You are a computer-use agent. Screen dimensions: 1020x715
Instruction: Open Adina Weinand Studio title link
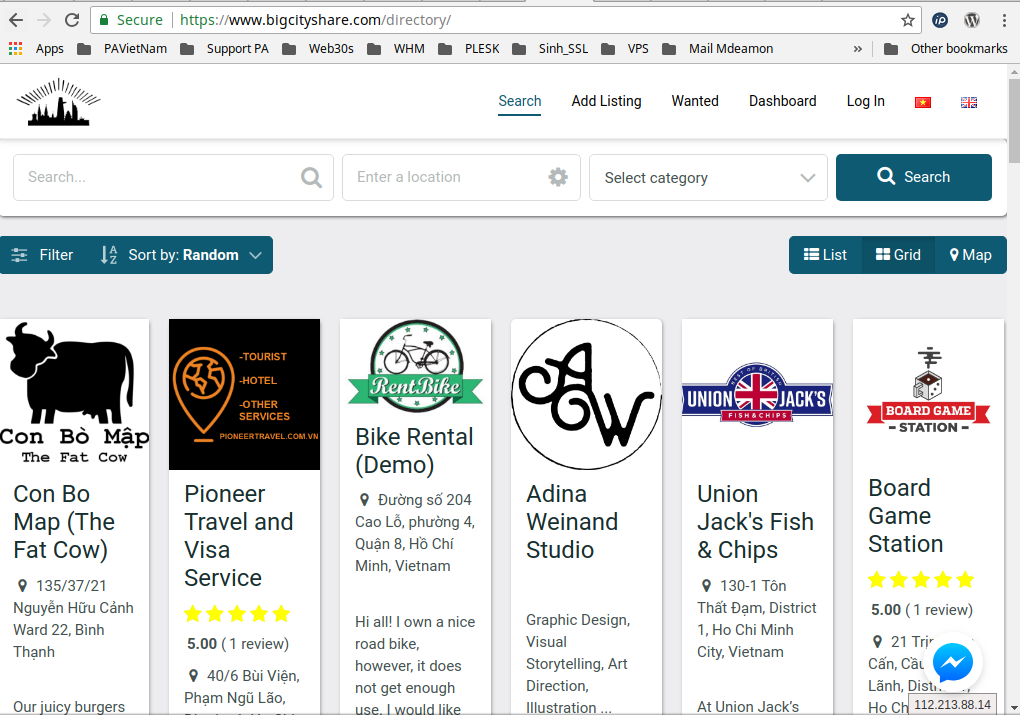572,522
